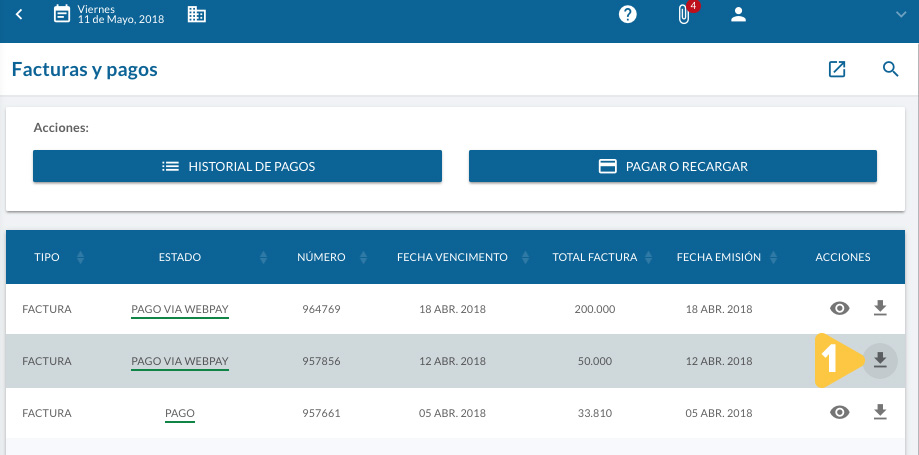Select invoice number 957661 cell
Viewport: 919px width, 455px height.
pyautogui.click(x=321, y=413)
